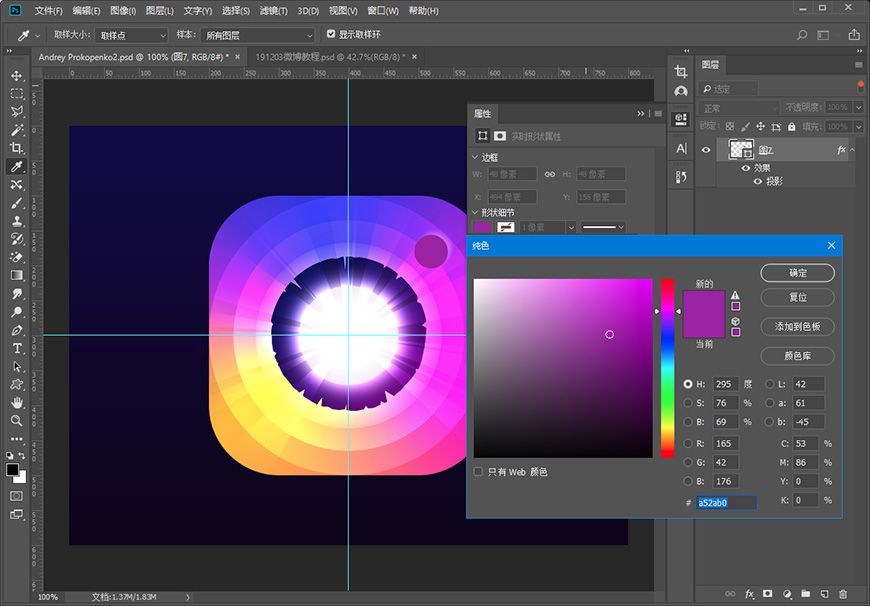This screenshot has width=870, height=606.
Task: Open the 不透明度 opacity dropdown arrow
Action: pos(858,108)
